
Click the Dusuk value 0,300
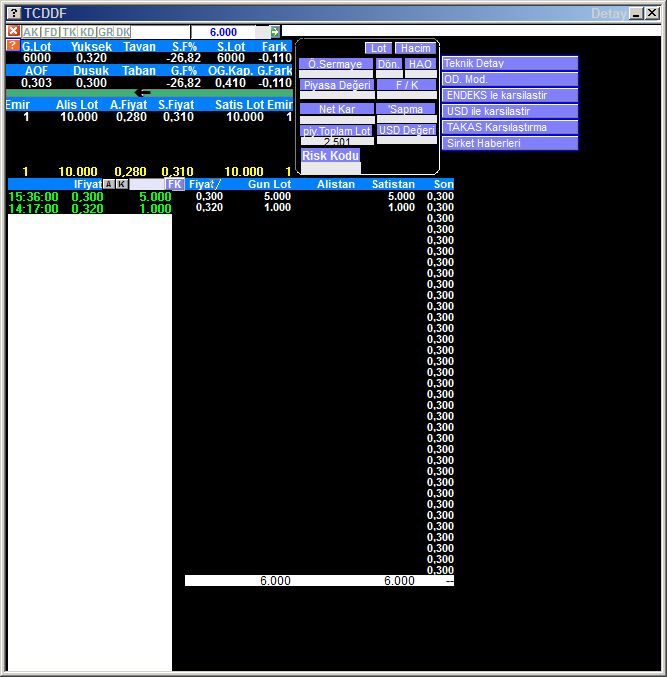[x=91, y=83]
